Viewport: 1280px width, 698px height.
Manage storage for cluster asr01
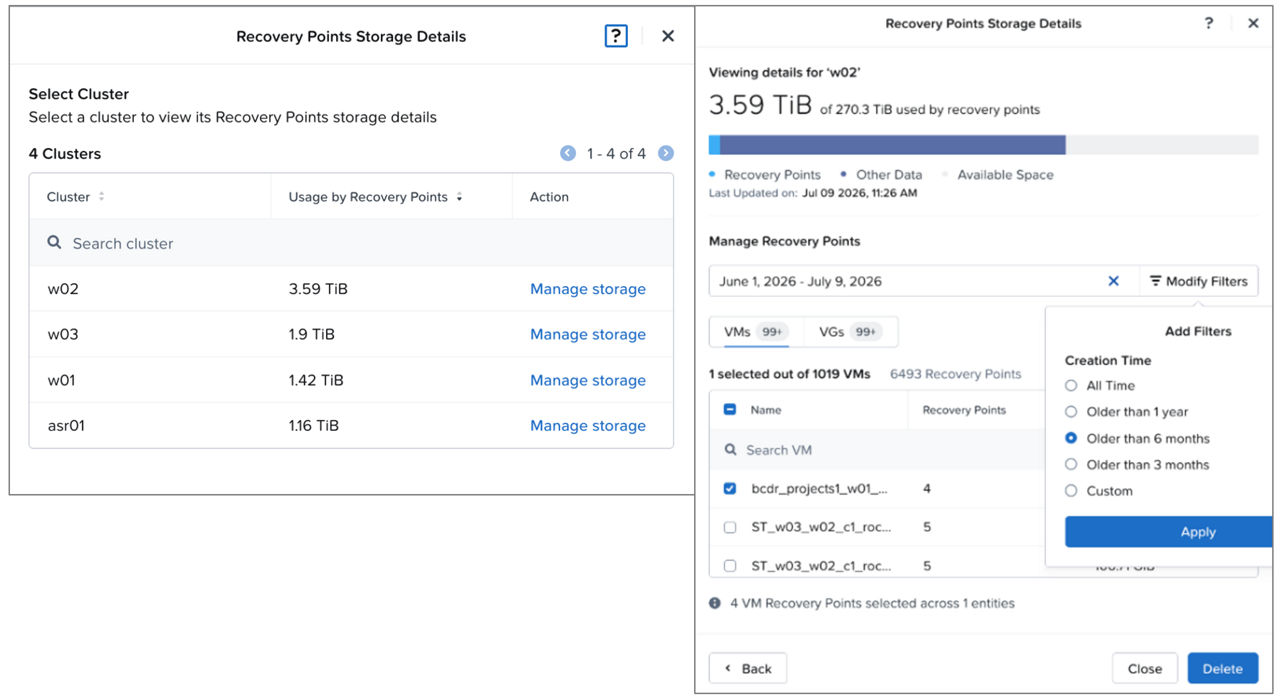click(588, 425)
